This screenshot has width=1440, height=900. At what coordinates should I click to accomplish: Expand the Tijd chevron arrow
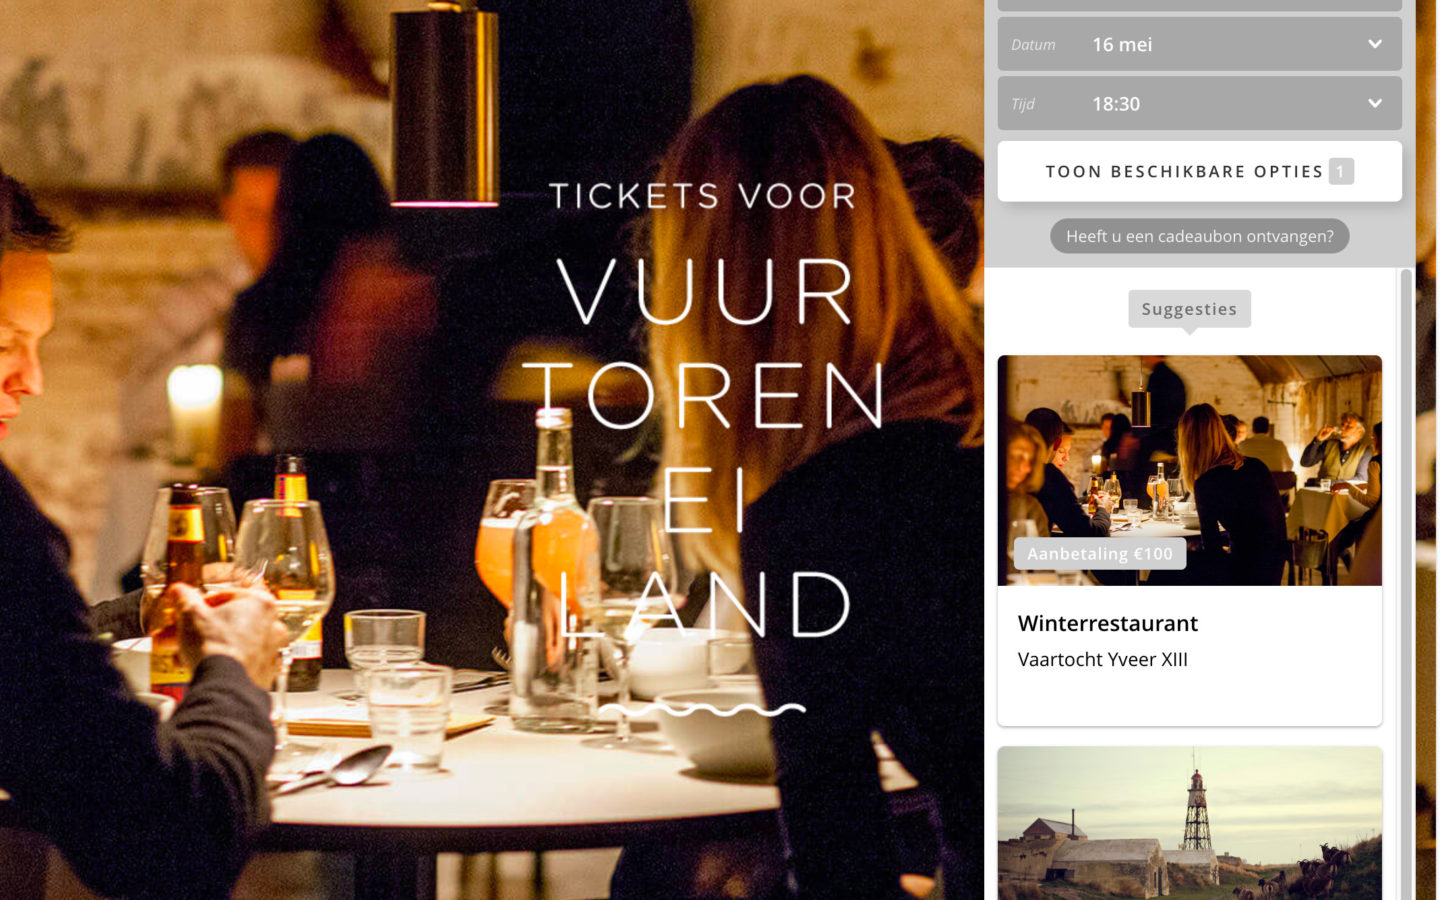pos(1375,103)
